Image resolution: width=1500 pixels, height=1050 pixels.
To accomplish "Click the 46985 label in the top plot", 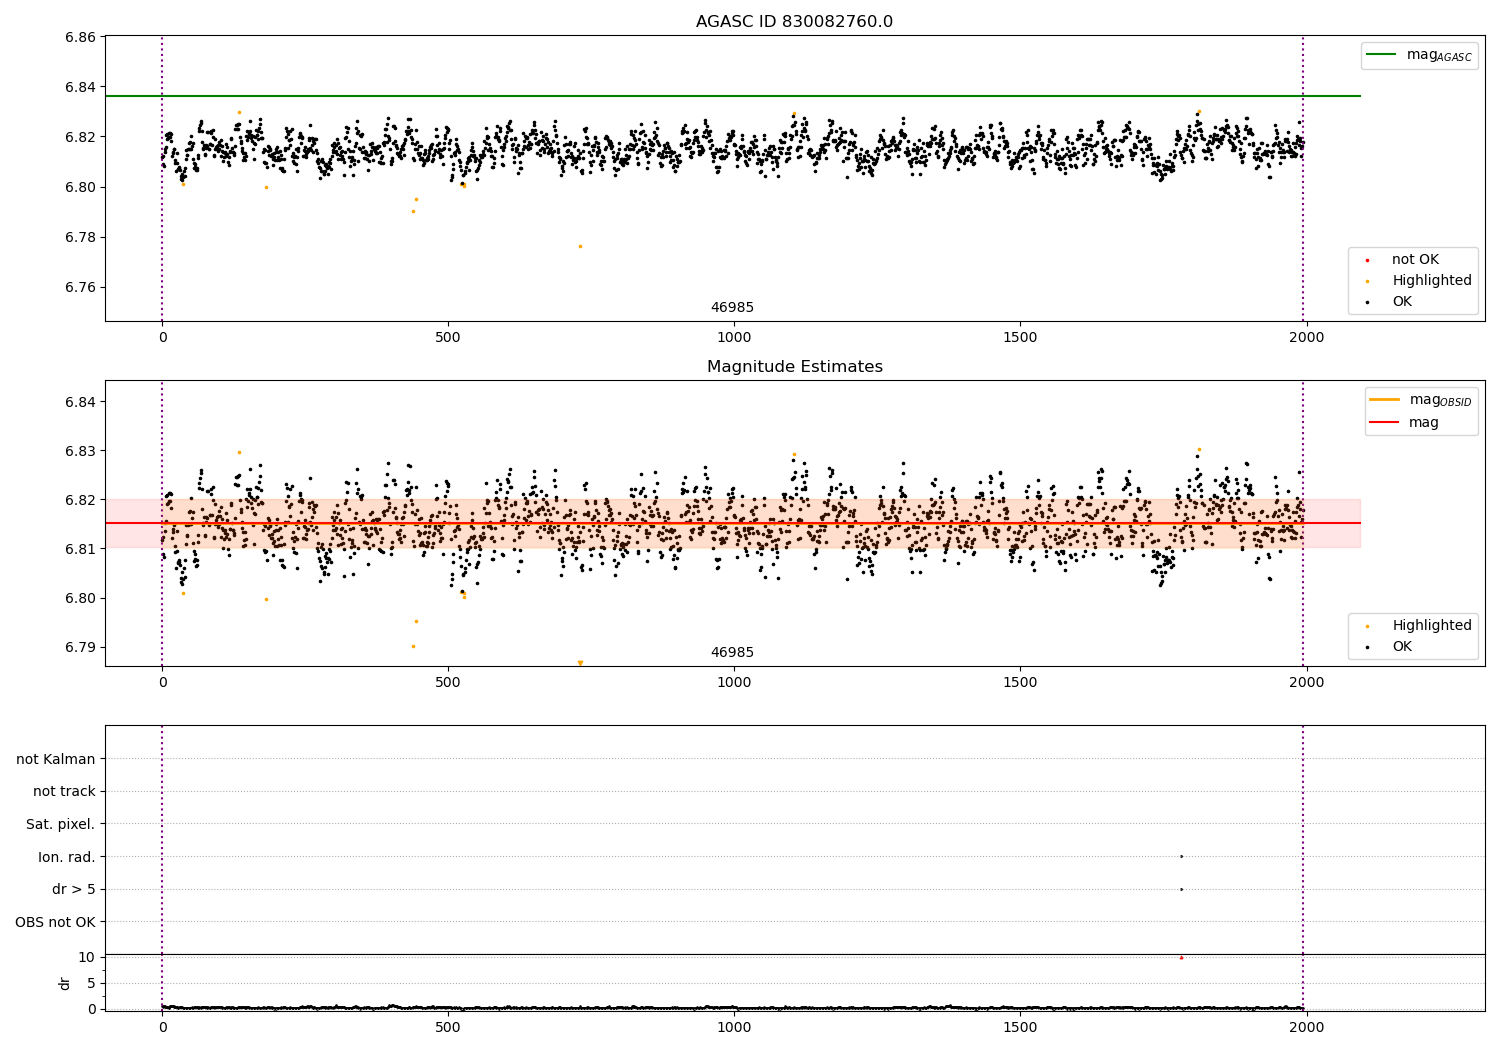I will 732,308.
